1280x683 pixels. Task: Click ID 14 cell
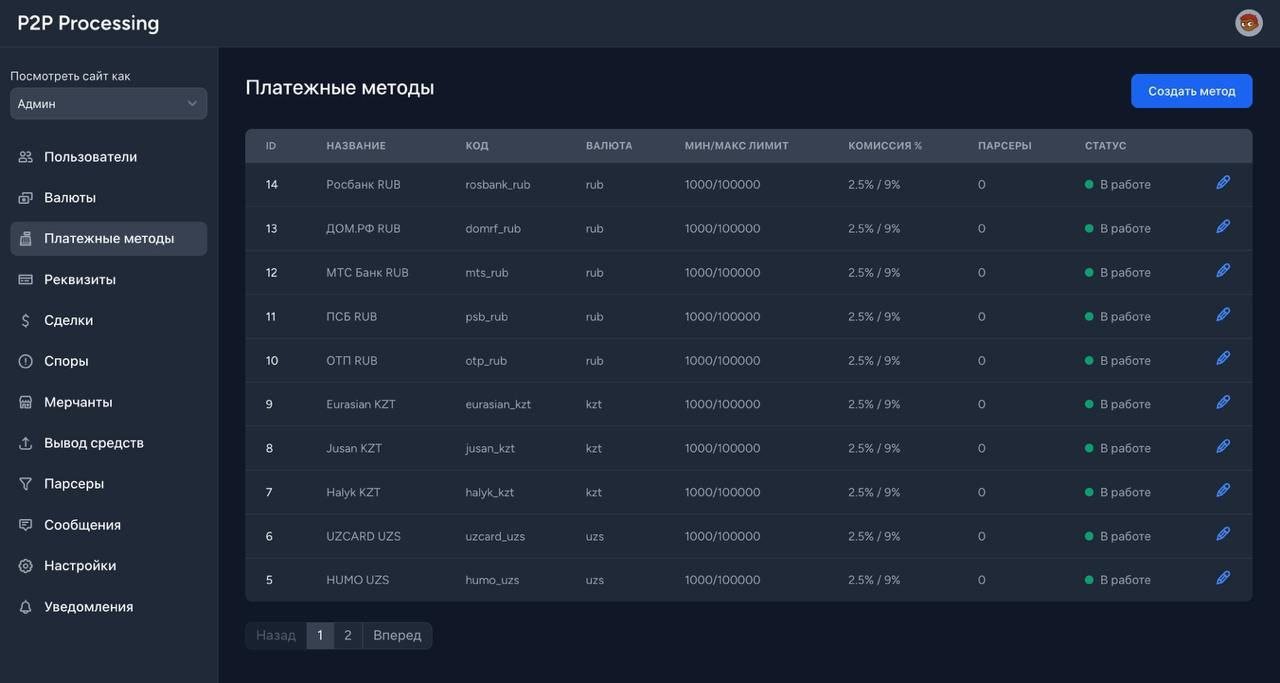[272, 185]
